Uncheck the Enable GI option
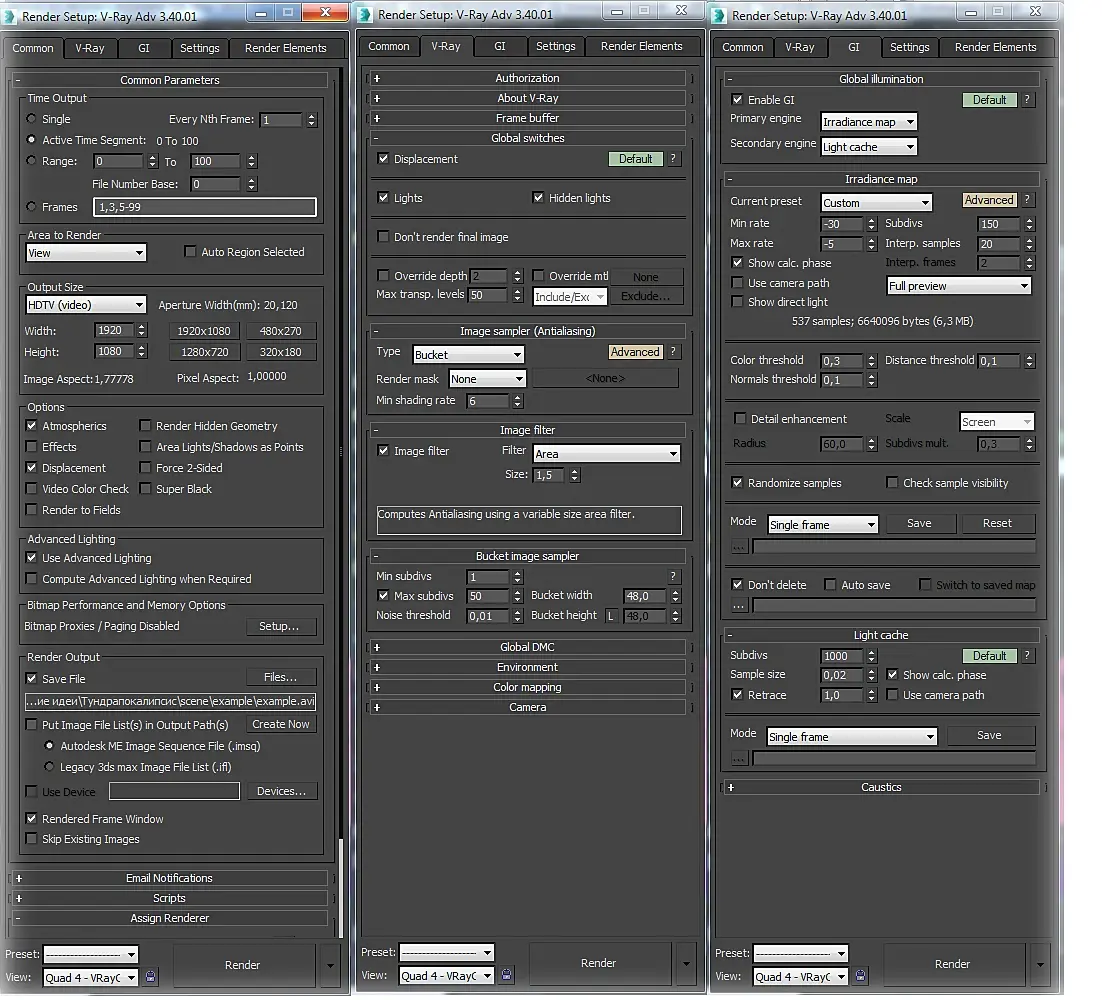 (737, 100)
